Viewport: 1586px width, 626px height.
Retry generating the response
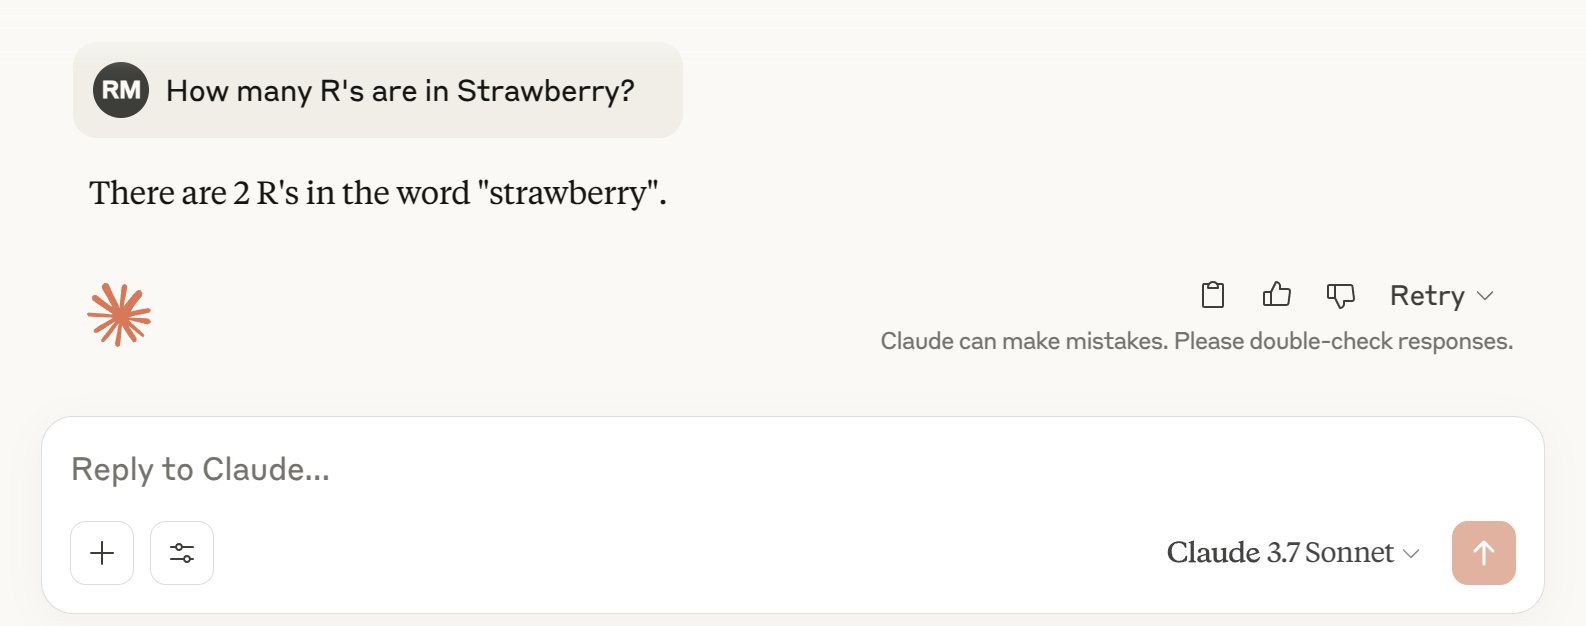(1427, 296)
